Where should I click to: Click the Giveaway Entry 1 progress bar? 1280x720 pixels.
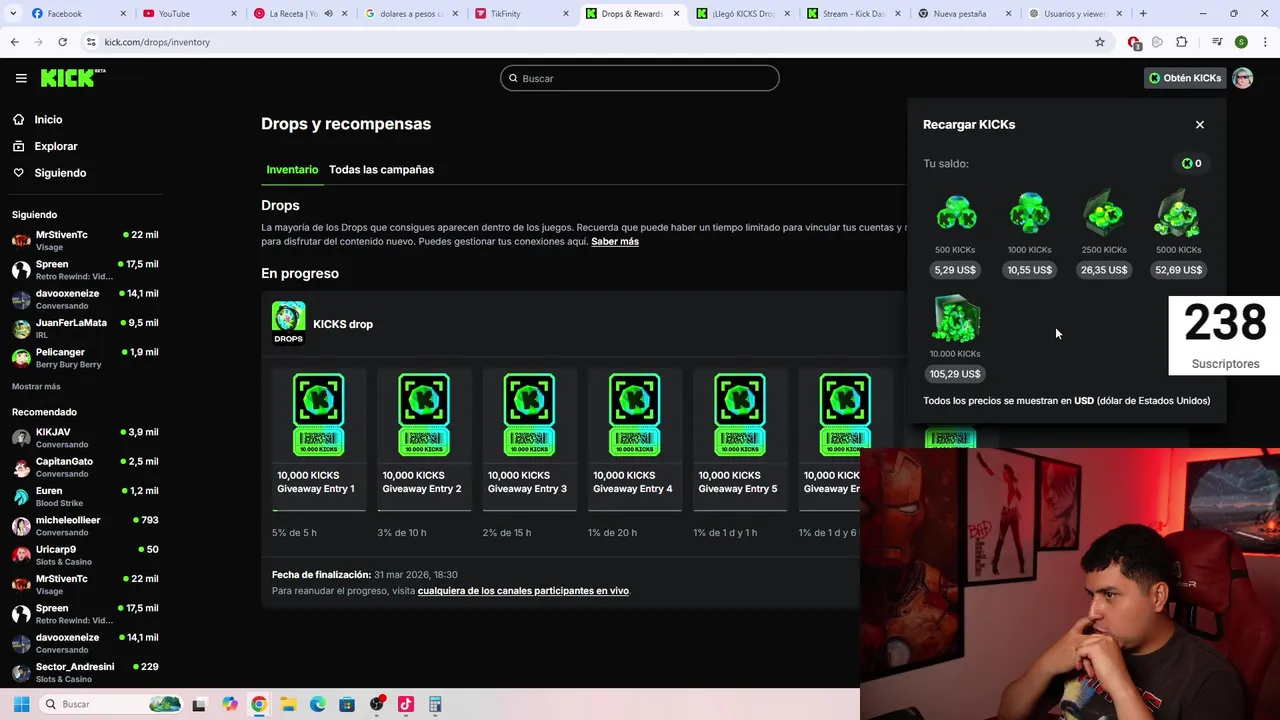coord(318,510)
